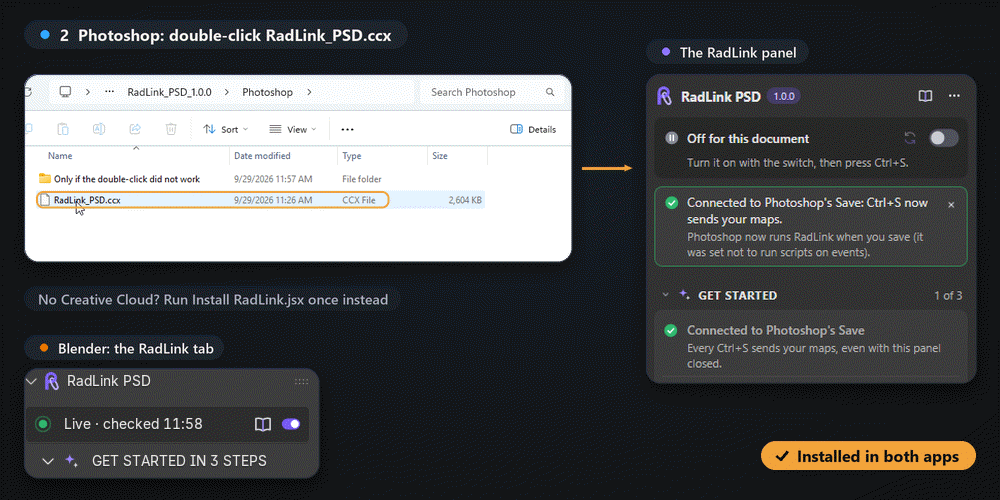Click the document icon of RadLink_PSD.ccx
Viewport: 1000px width, 500px height.
pos(45,200)
